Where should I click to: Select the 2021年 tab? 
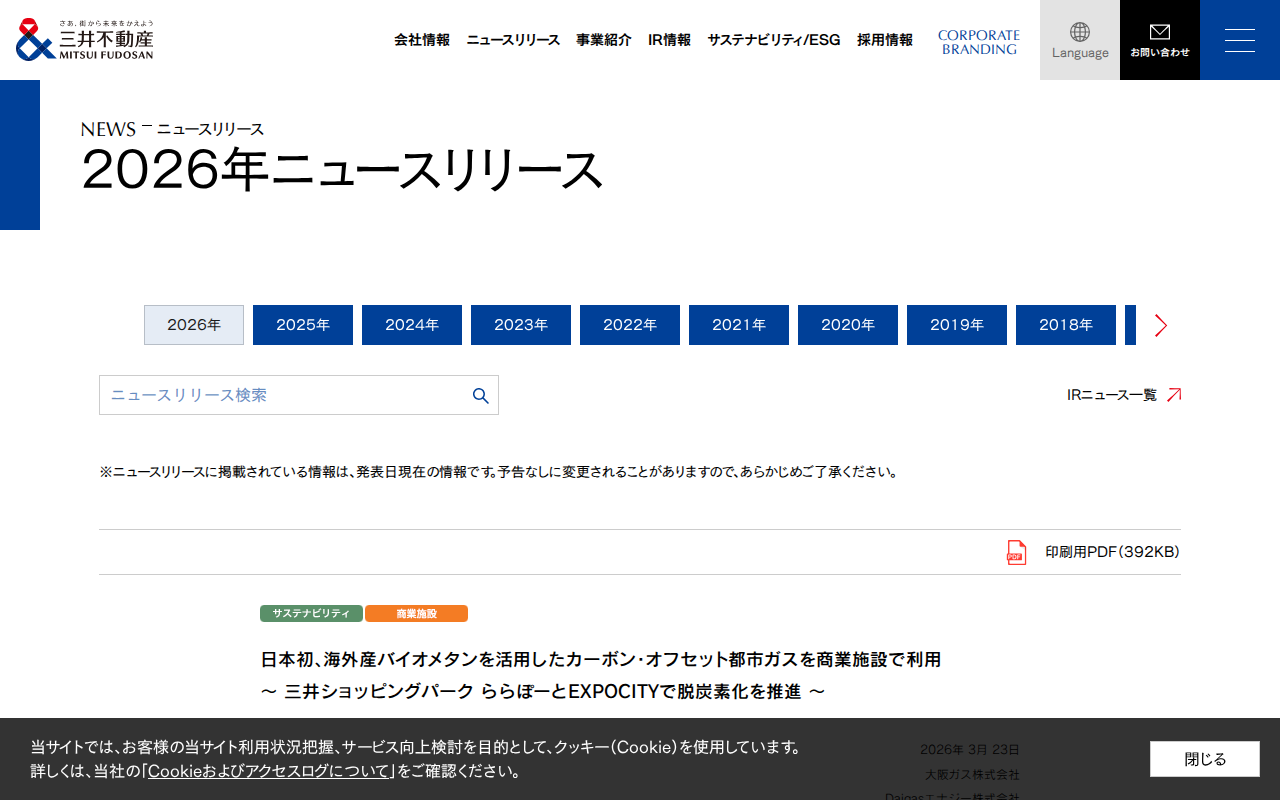tap(739, 325)
